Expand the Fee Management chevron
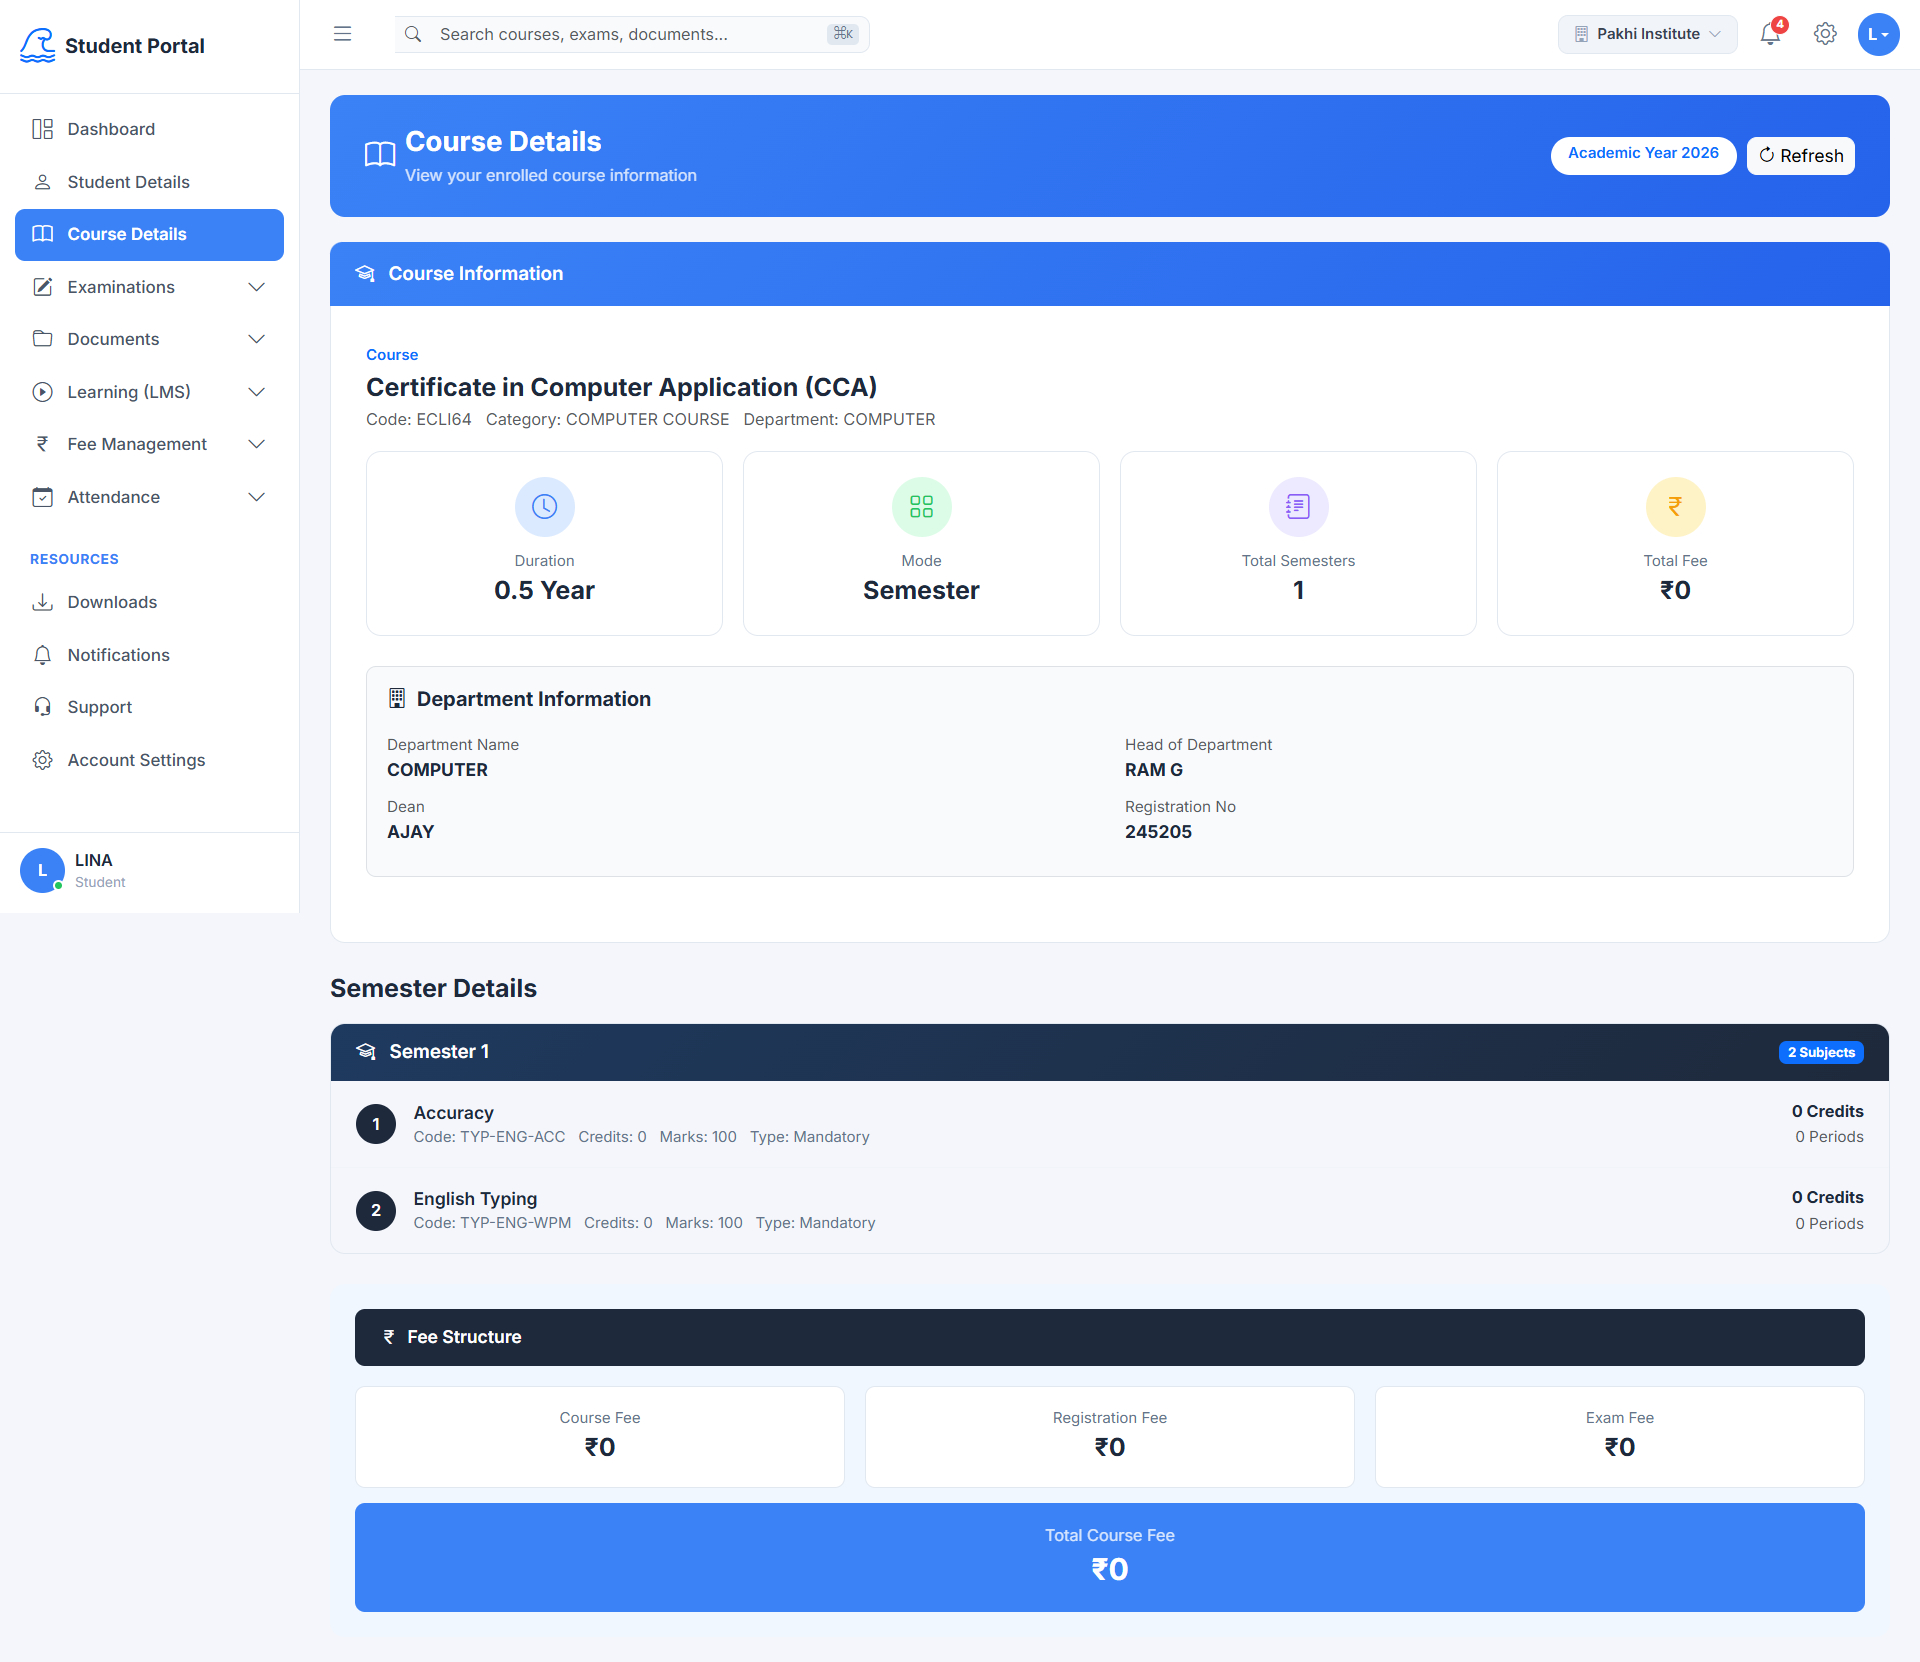Viewport: 1920px width, 1662px height. pyautogui.click(x=257, y=444)
